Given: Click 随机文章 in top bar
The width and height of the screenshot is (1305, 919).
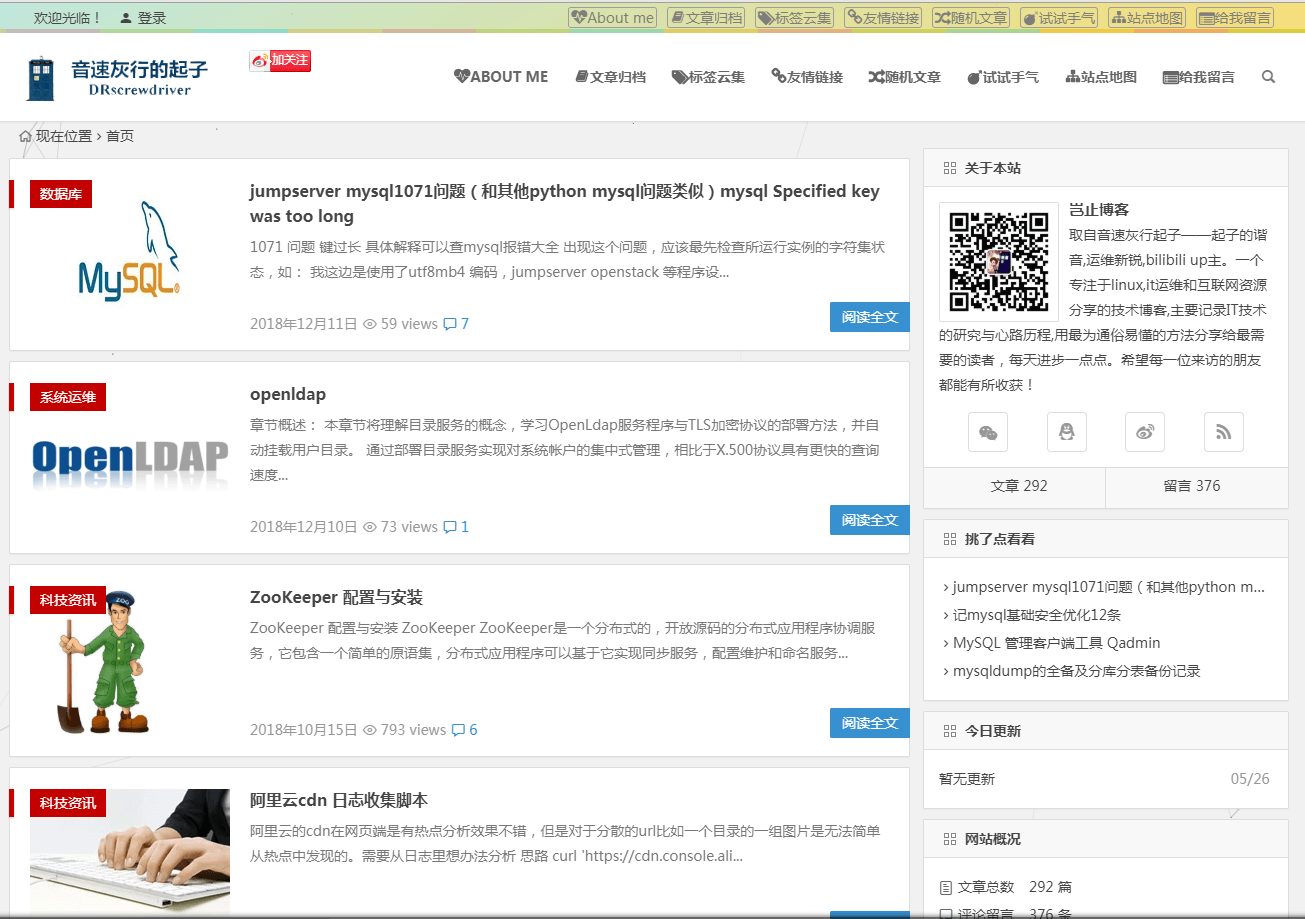Looking at the screenshot, I should click(971, 18).
